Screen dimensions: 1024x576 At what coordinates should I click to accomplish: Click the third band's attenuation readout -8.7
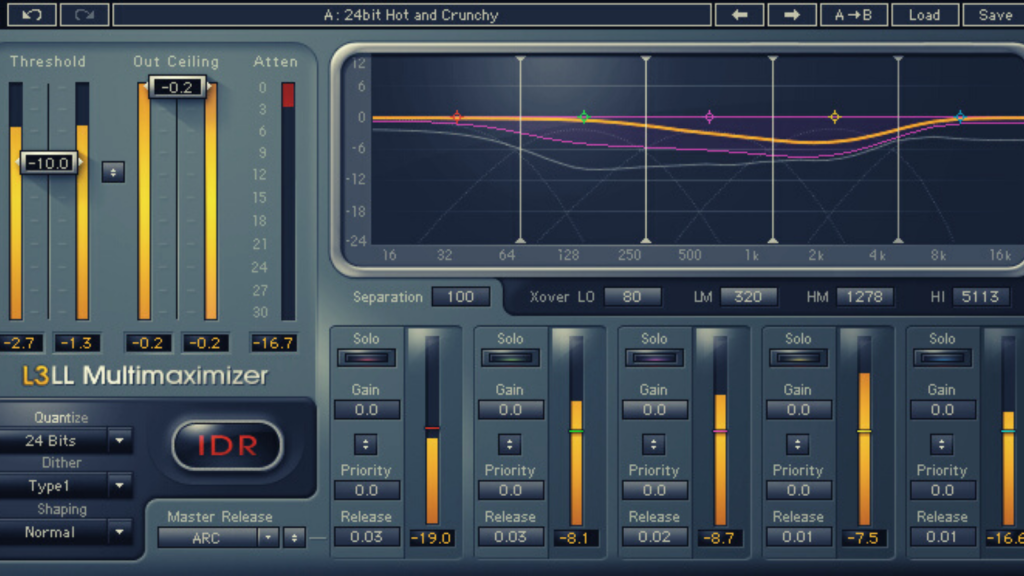pyautogui.click(x=719, y=538)
